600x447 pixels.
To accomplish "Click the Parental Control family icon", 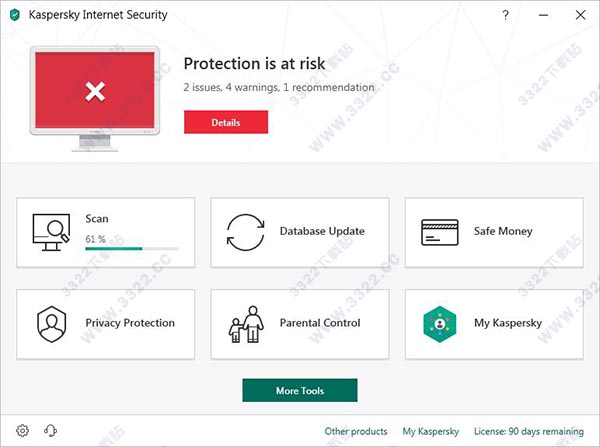I will click(x=245, y=323).
